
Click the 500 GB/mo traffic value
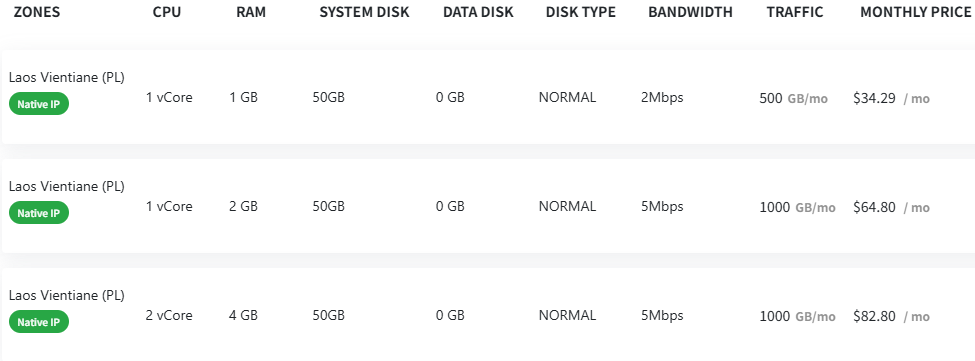coord(793,98)
